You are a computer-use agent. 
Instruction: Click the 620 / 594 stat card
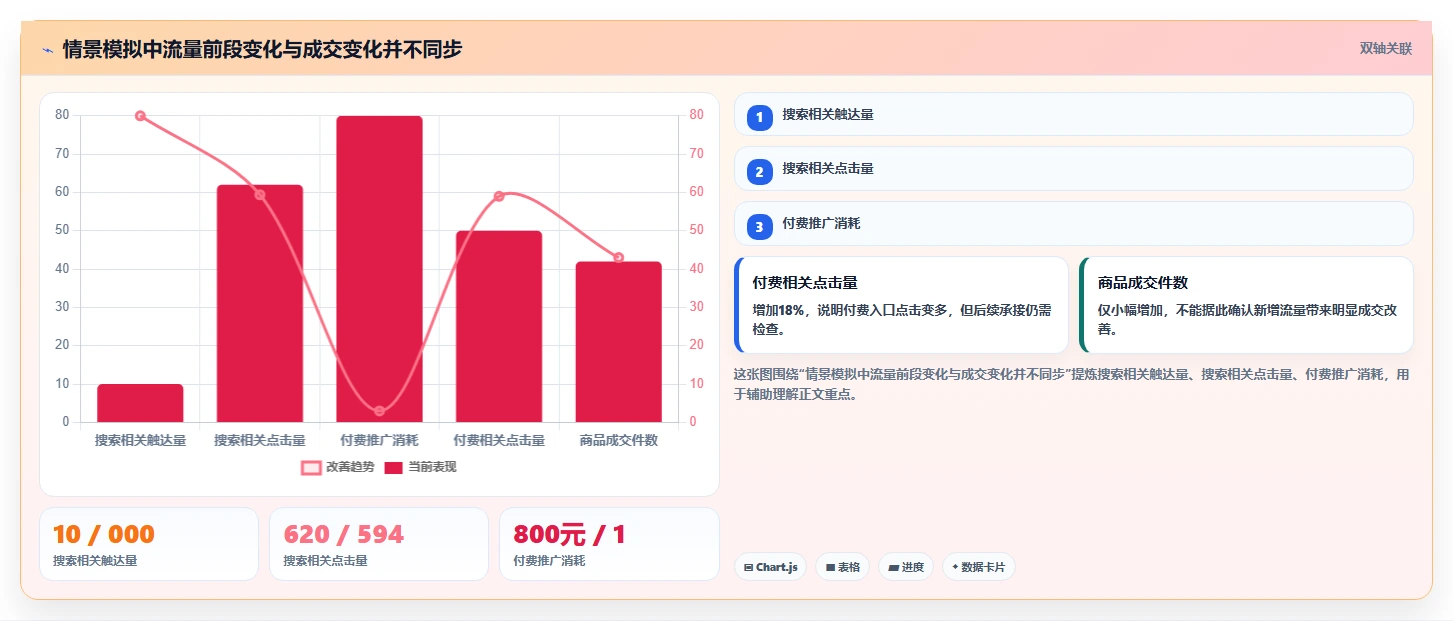[x=379, y=544]
